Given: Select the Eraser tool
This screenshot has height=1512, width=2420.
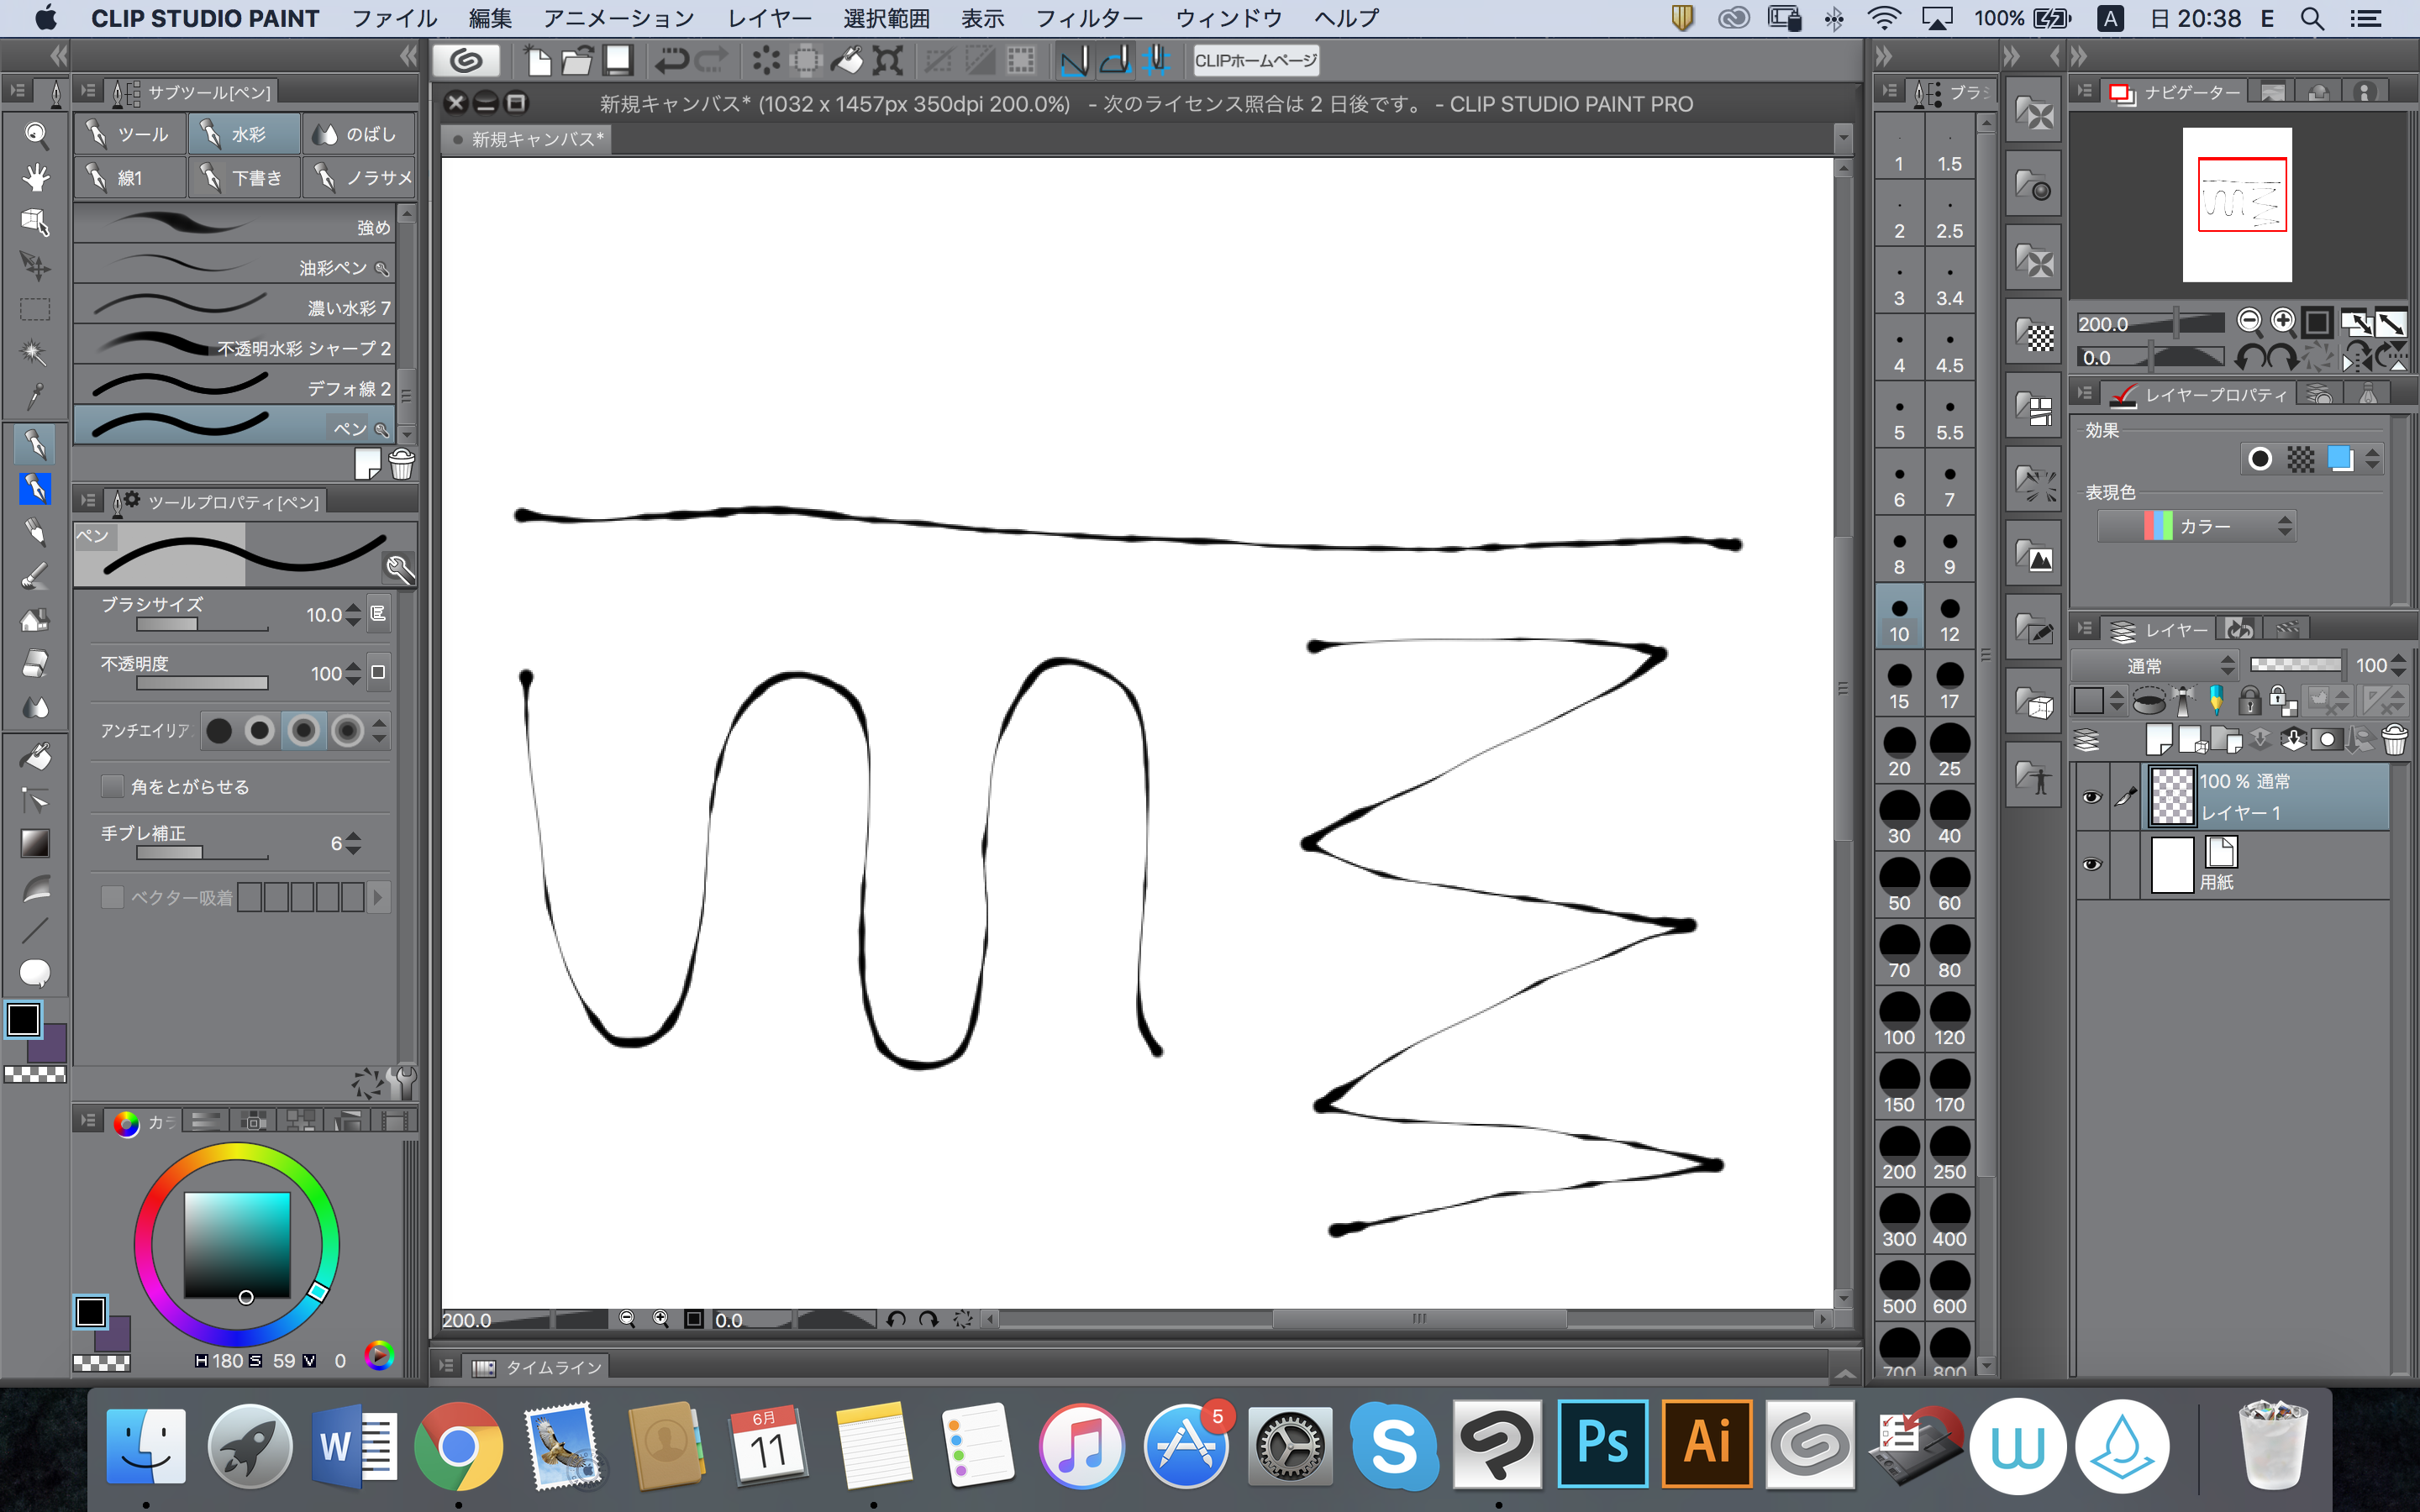Looking at the screenshot, I should 35,663.
